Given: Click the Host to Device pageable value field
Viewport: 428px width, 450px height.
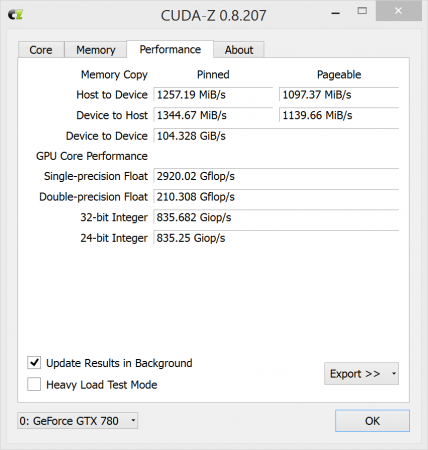Looking at the screenshot, I should click(x=339, y=95).
